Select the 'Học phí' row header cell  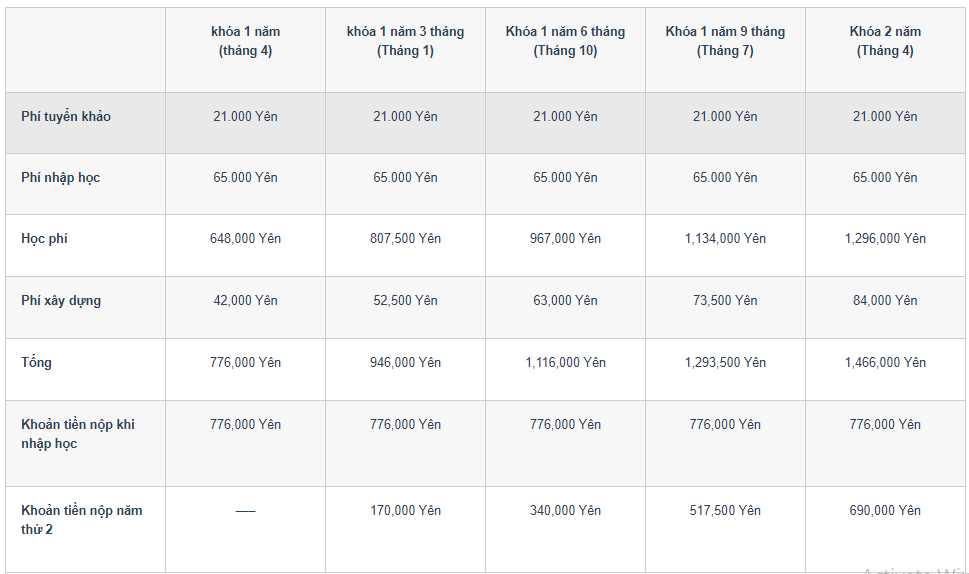(x=45, y=239)
